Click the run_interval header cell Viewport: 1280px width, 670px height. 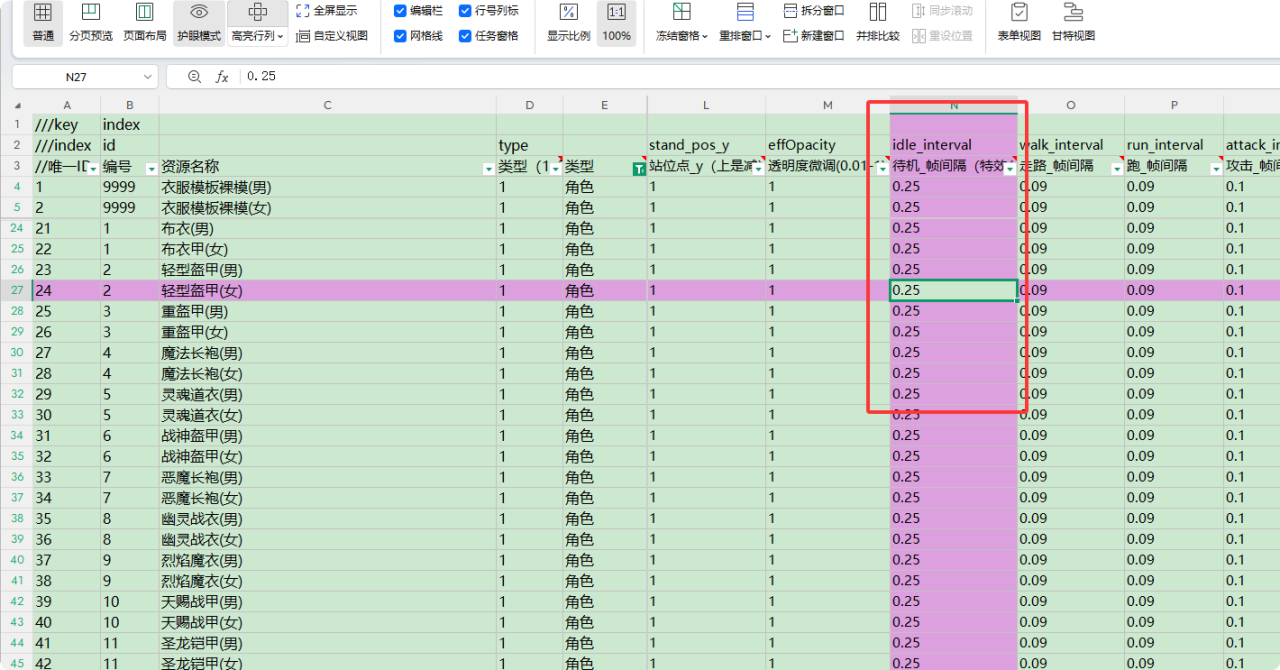(x=1174, y=145)
